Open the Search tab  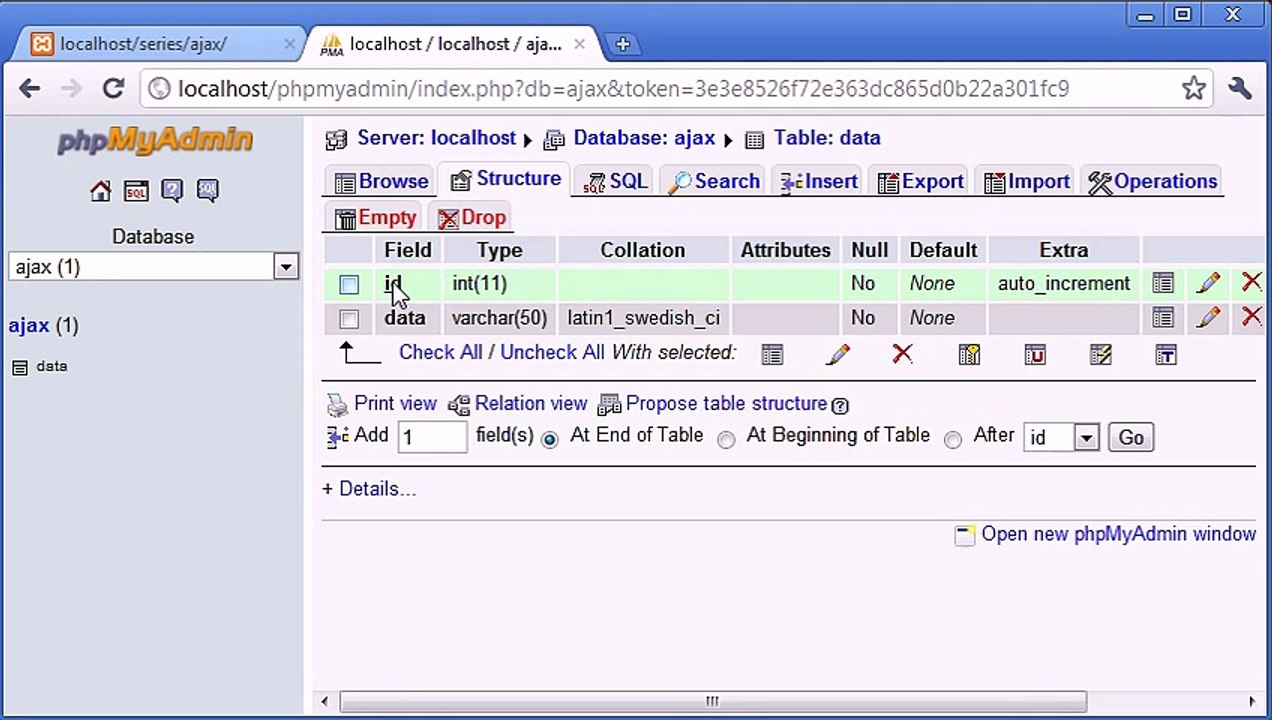click(x=713, y=181)
